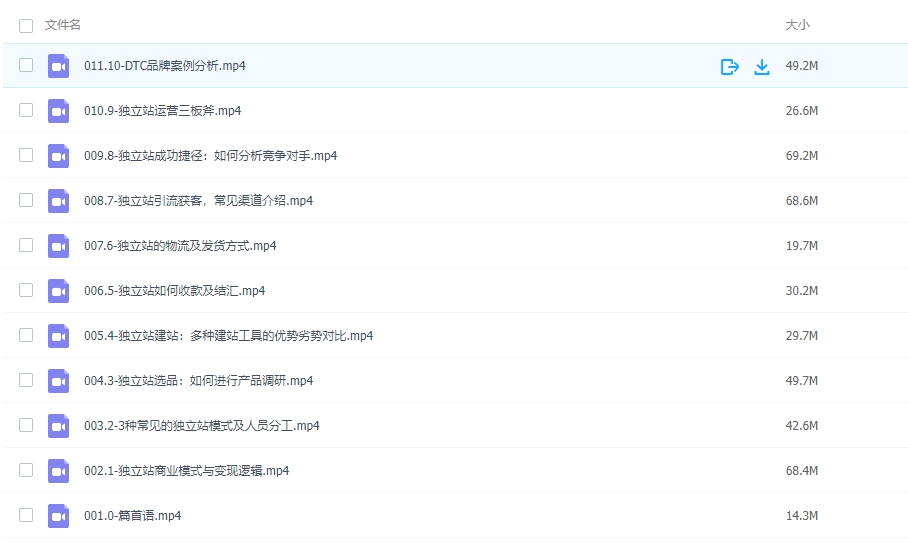Tick the checkbox for 002.1 商业模式与变现逻辑
Screen dimensions: 908x549
point(26,471)
